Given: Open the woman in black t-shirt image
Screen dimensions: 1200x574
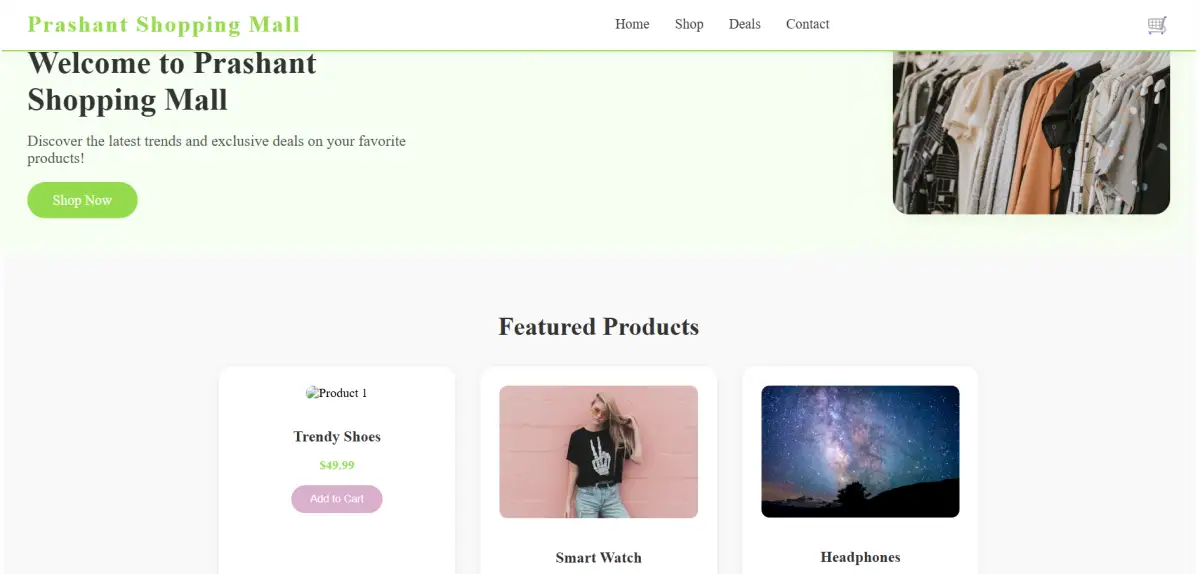Looking at the screenshot, I should 599,452.
